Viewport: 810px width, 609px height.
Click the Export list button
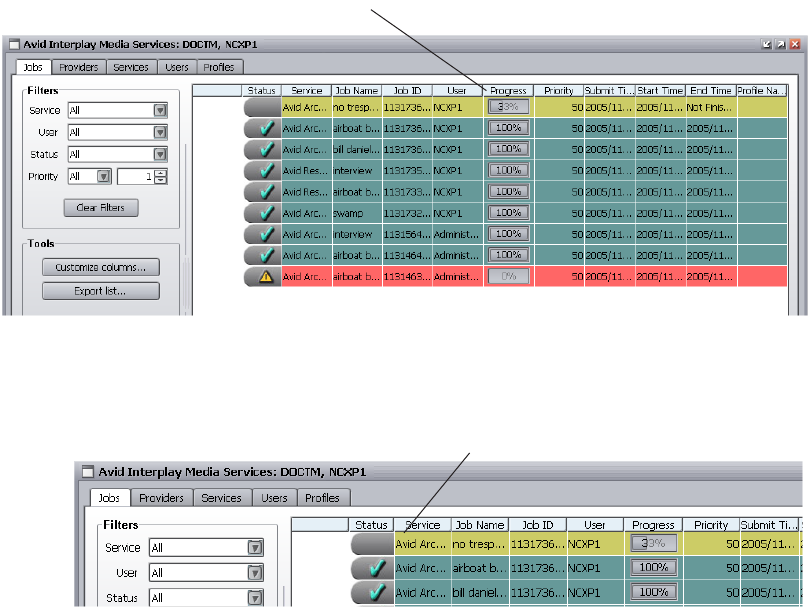(x=101, y=291)
